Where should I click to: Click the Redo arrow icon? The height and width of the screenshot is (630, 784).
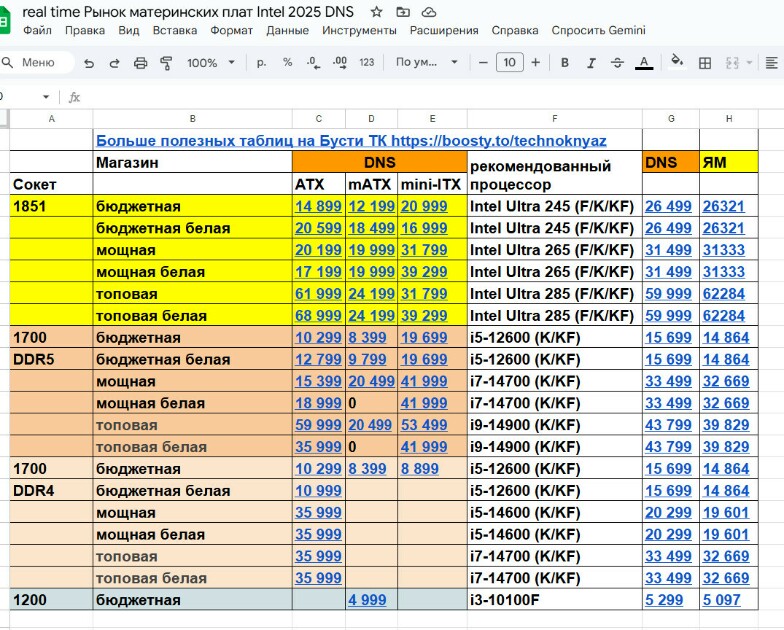(x=114, y=63)
